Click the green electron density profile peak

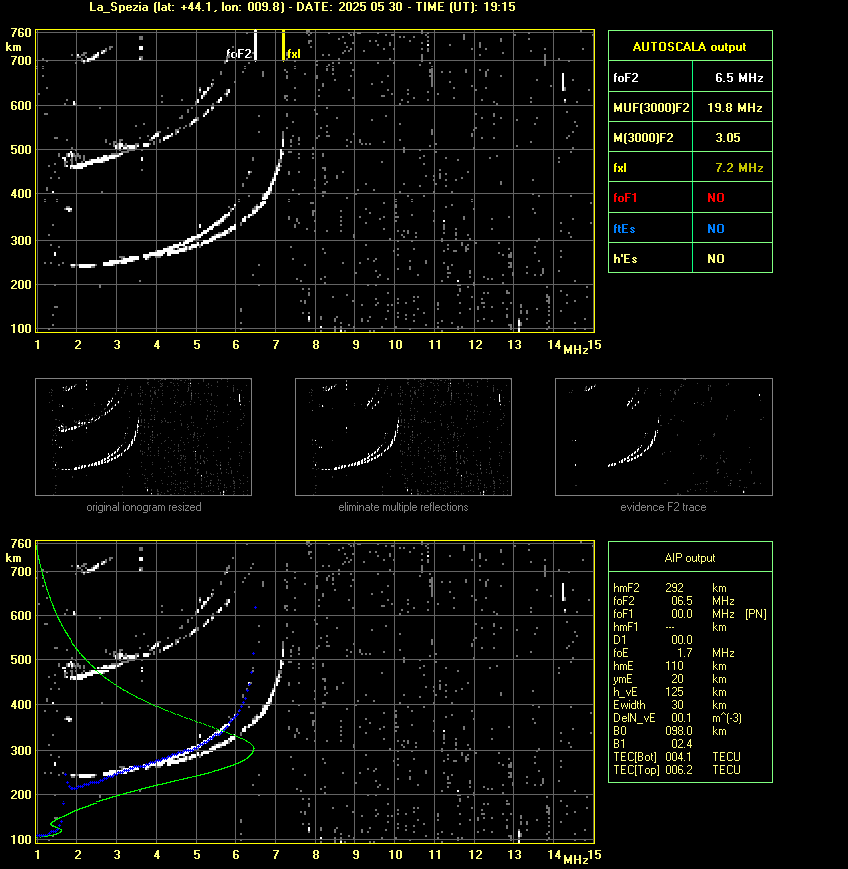pos(253,749)
